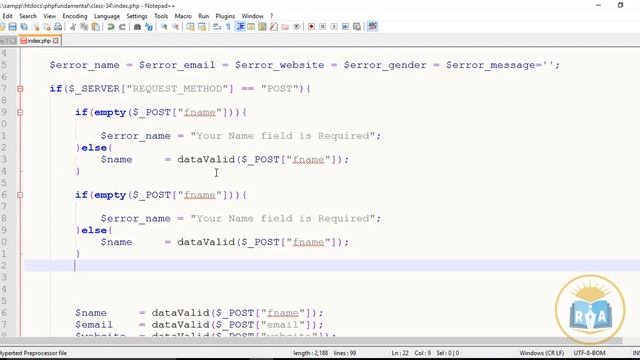The height and width of the screenshot is (360, 640).
Task: Click the spell-check icon at the toolbar's right end
Action: (372, 27)
